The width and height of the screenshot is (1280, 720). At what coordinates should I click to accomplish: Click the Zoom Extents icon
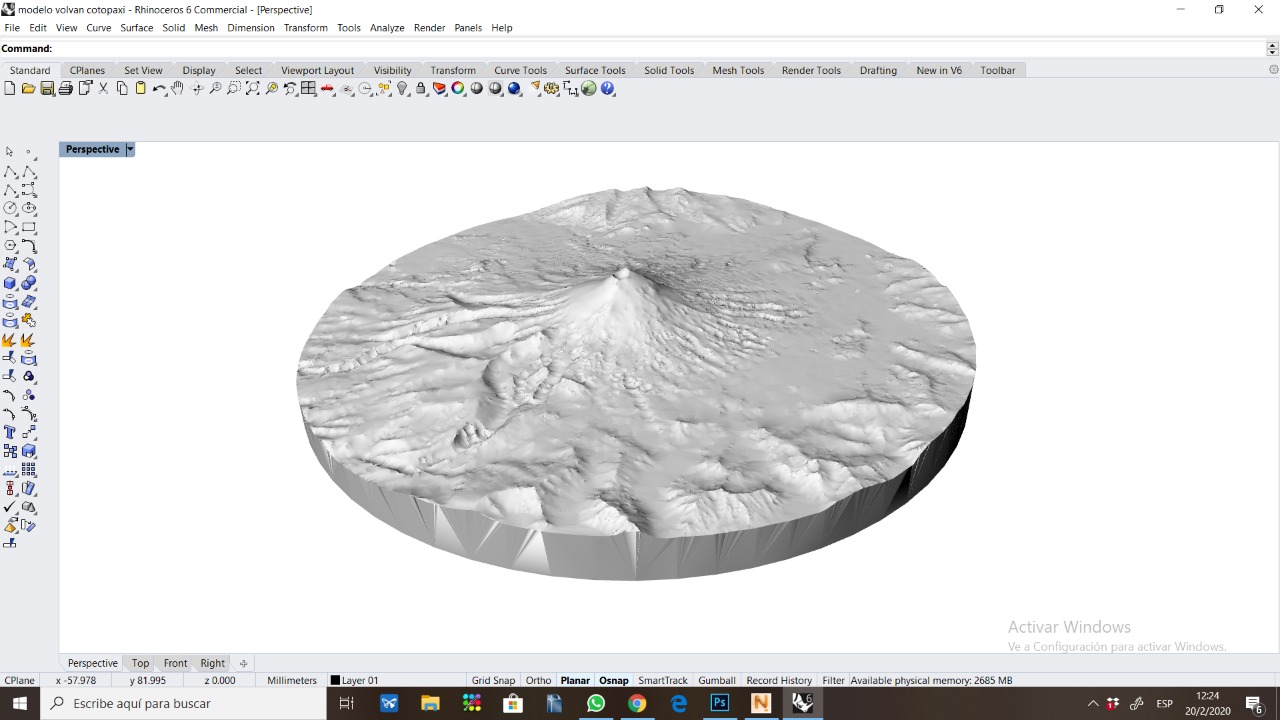253,88
